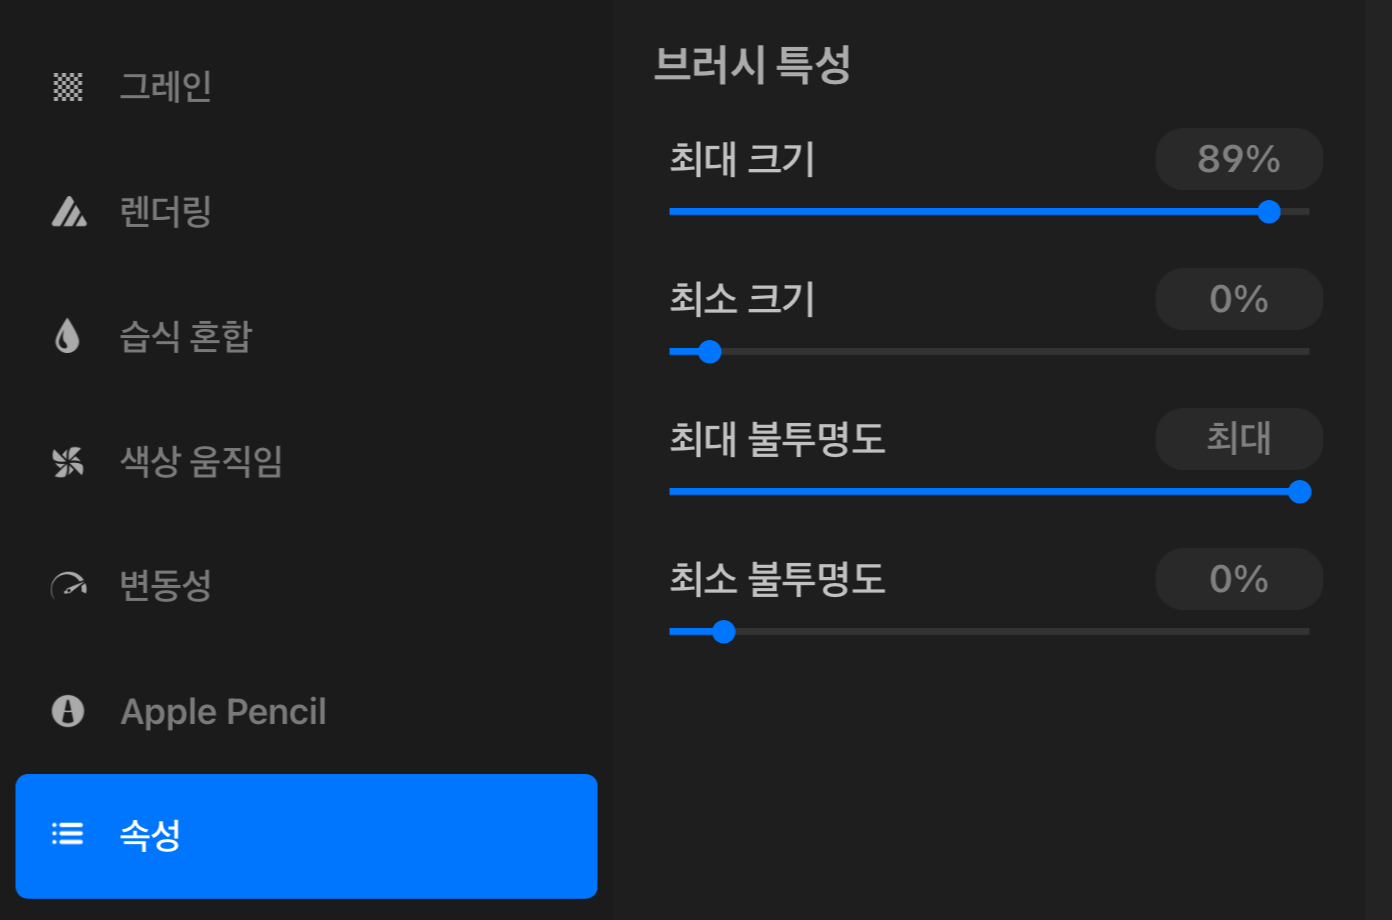Screen dimensions: 1392x920
Task: Click the 89% value badge for 최대 크기
Action: point(1239,158)
